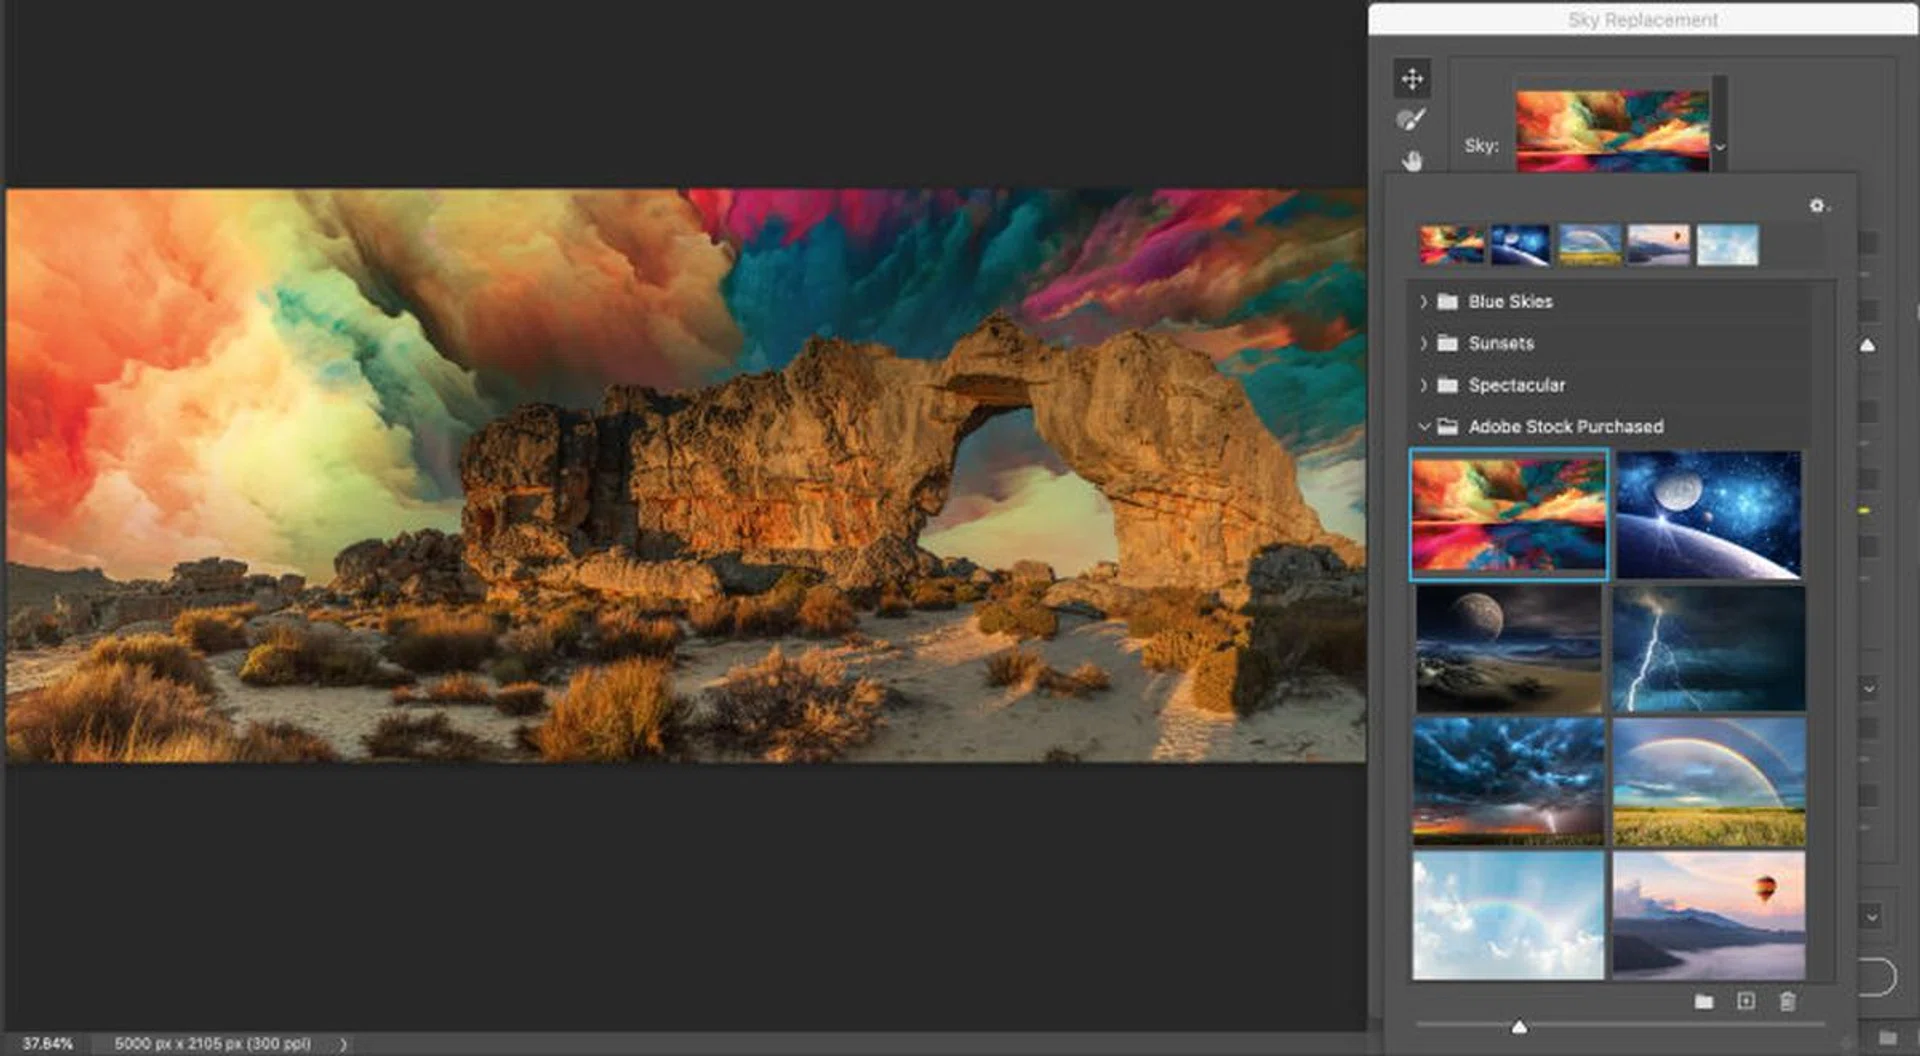This screenshot has width=1920, height=1056.
Task: Expand the Sunsets folder
Action: pyautogui.click(x=1423, y=343)
